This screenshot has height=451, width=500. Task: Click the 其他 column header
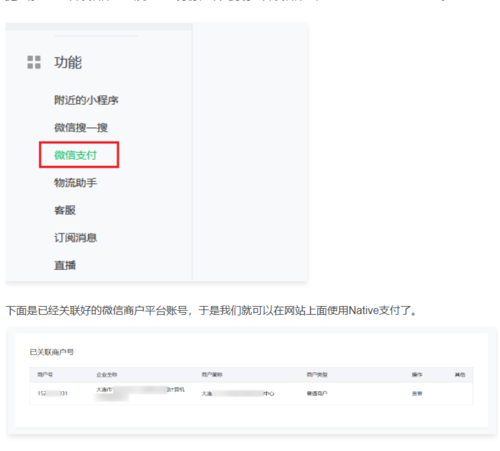[460, 375]
